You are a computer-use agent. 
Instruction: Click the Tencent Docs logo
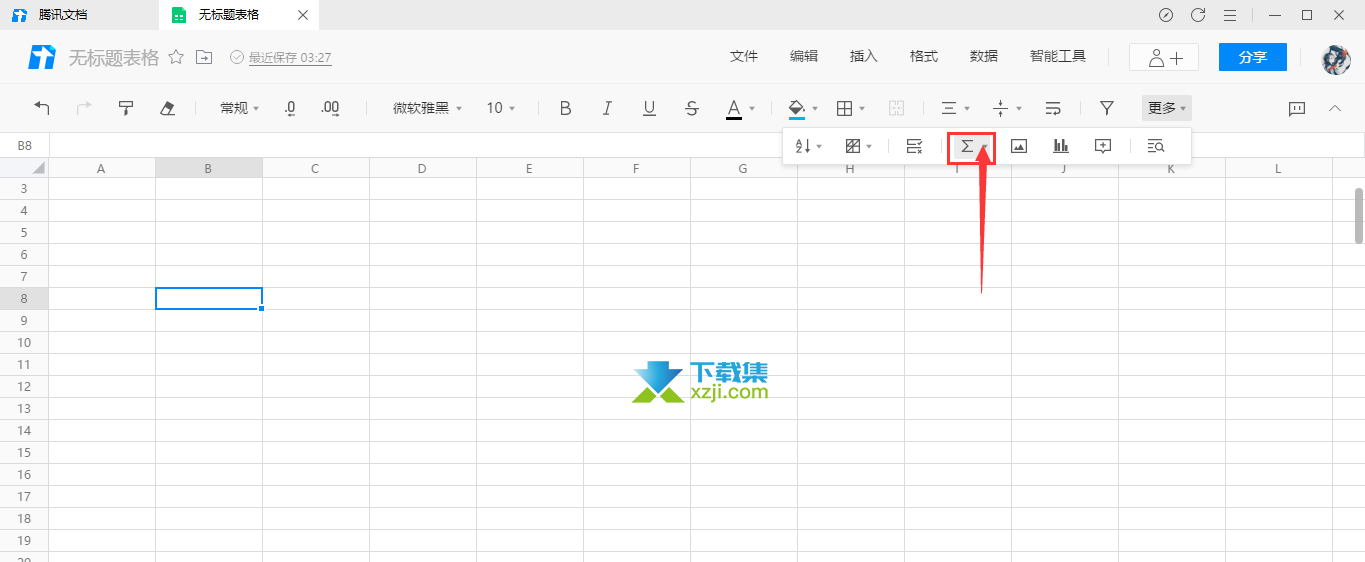(42, 57)
